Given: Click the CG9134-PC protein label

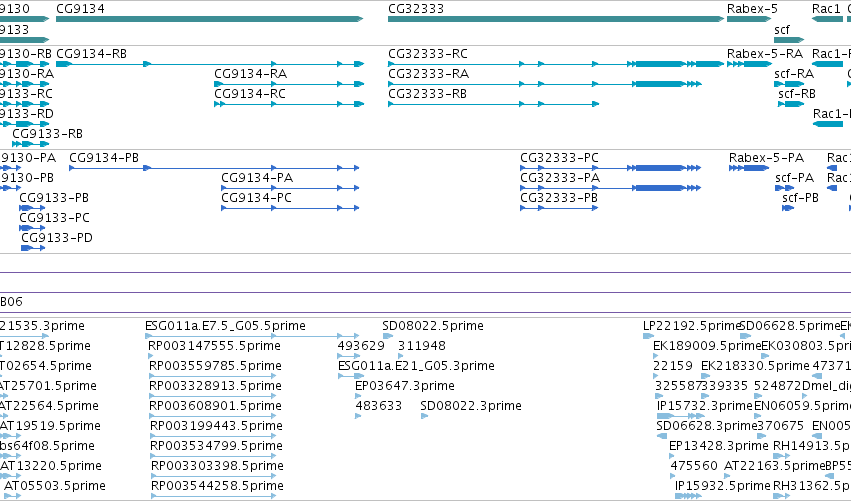Looking at the screenshot, I should [x=257, y=198].
